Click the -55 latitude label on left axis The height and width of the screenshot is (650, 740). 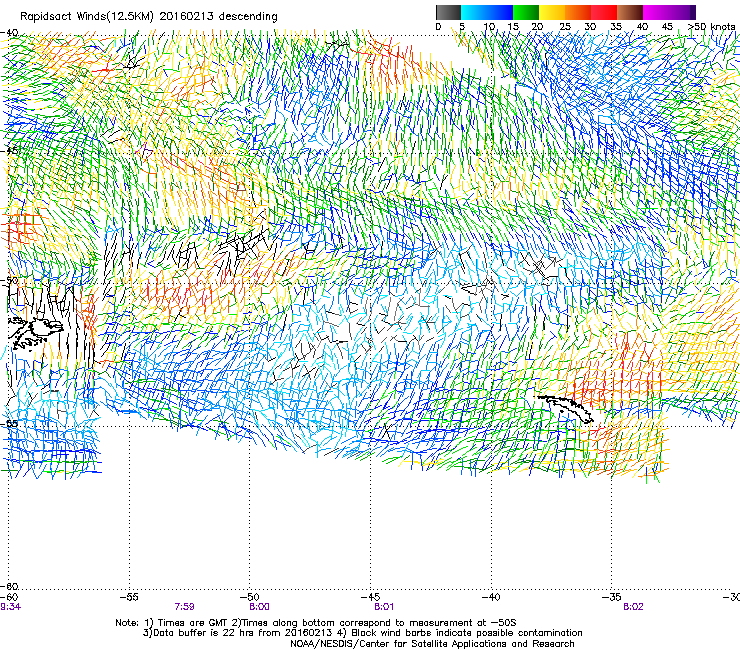9,423
